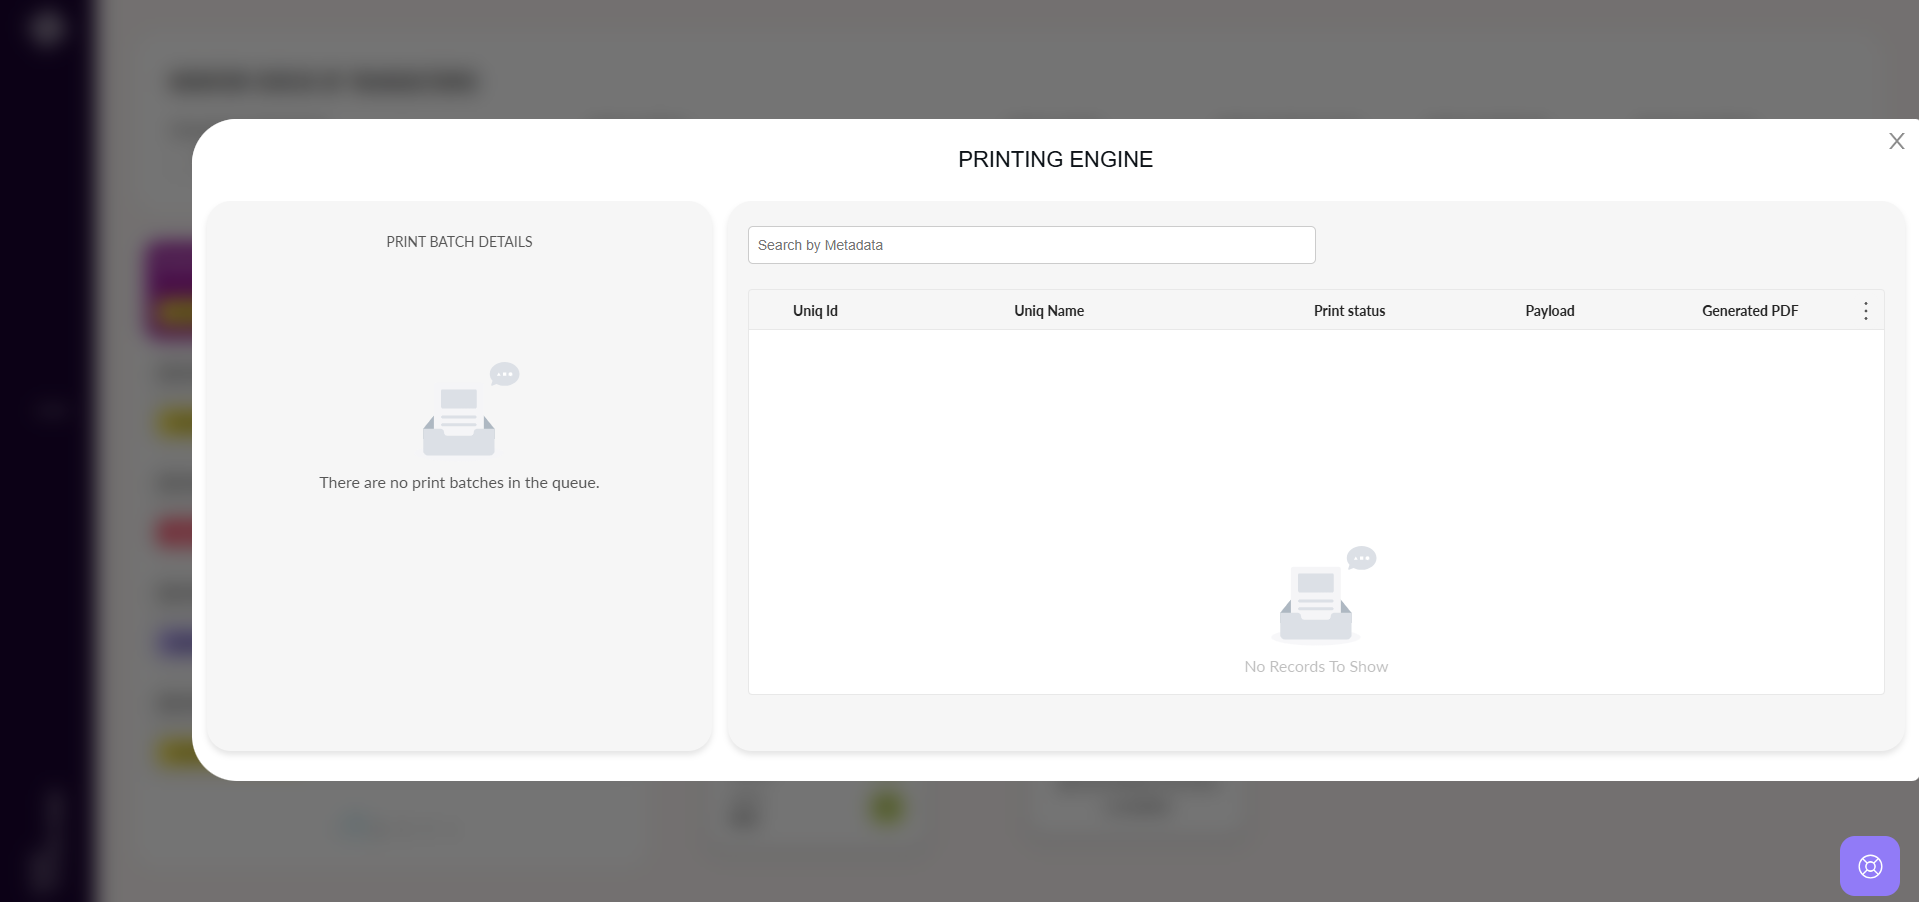
Task: Click the inbox illustration above No Records
Action: 1315,606
